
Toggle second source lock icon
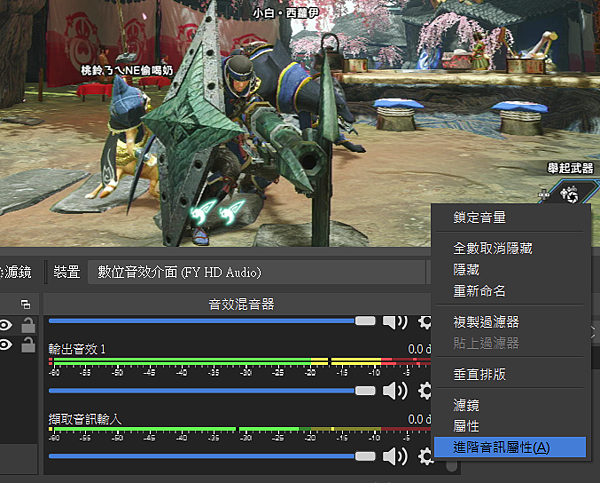[x=28, y=344]
